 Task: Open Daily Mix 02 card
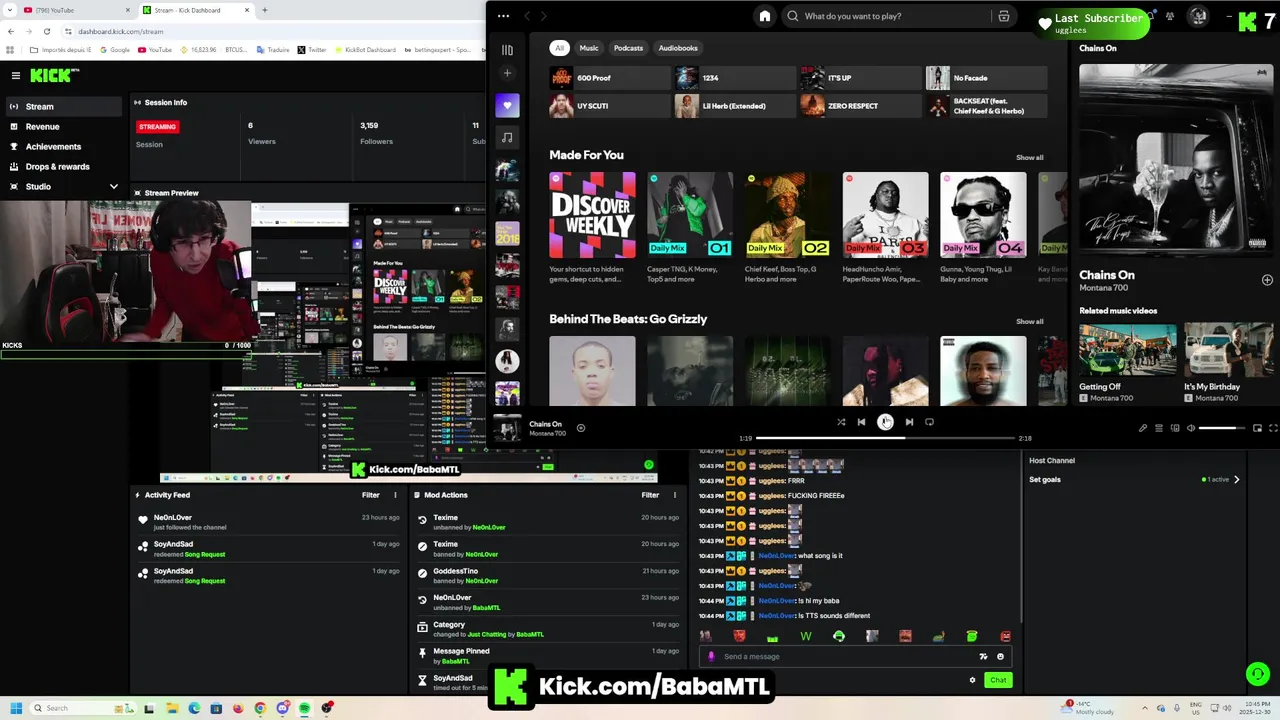[787, 228]
